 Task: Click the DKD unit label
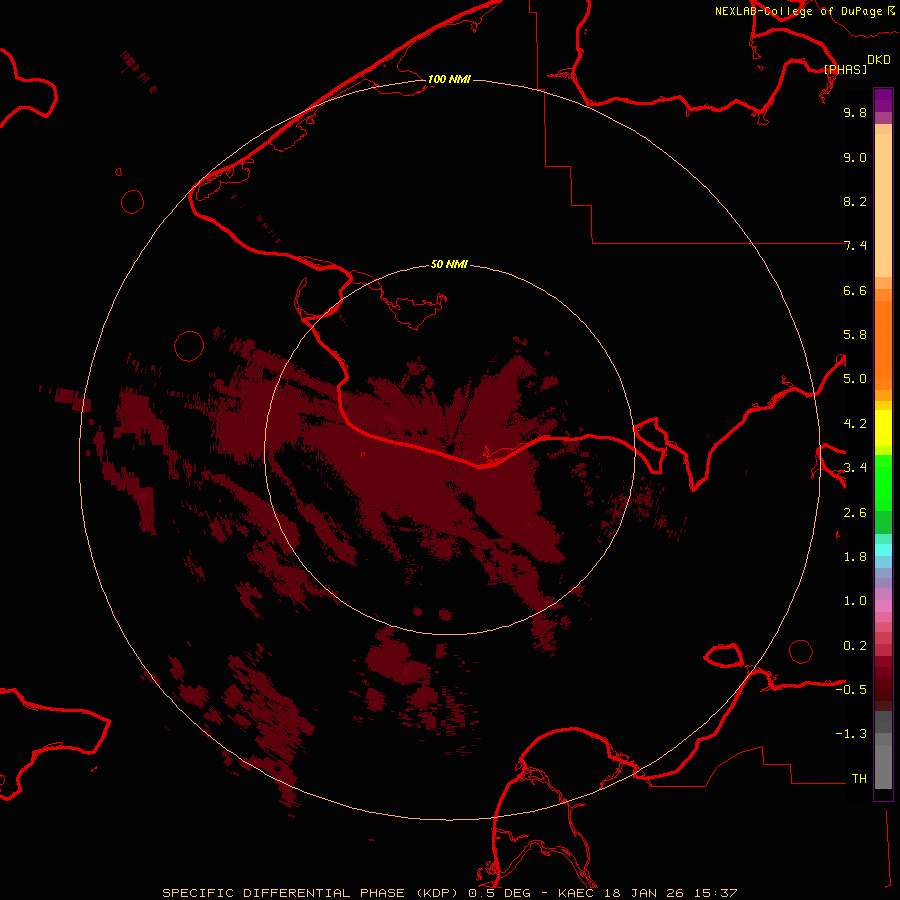tap(879, 60)
